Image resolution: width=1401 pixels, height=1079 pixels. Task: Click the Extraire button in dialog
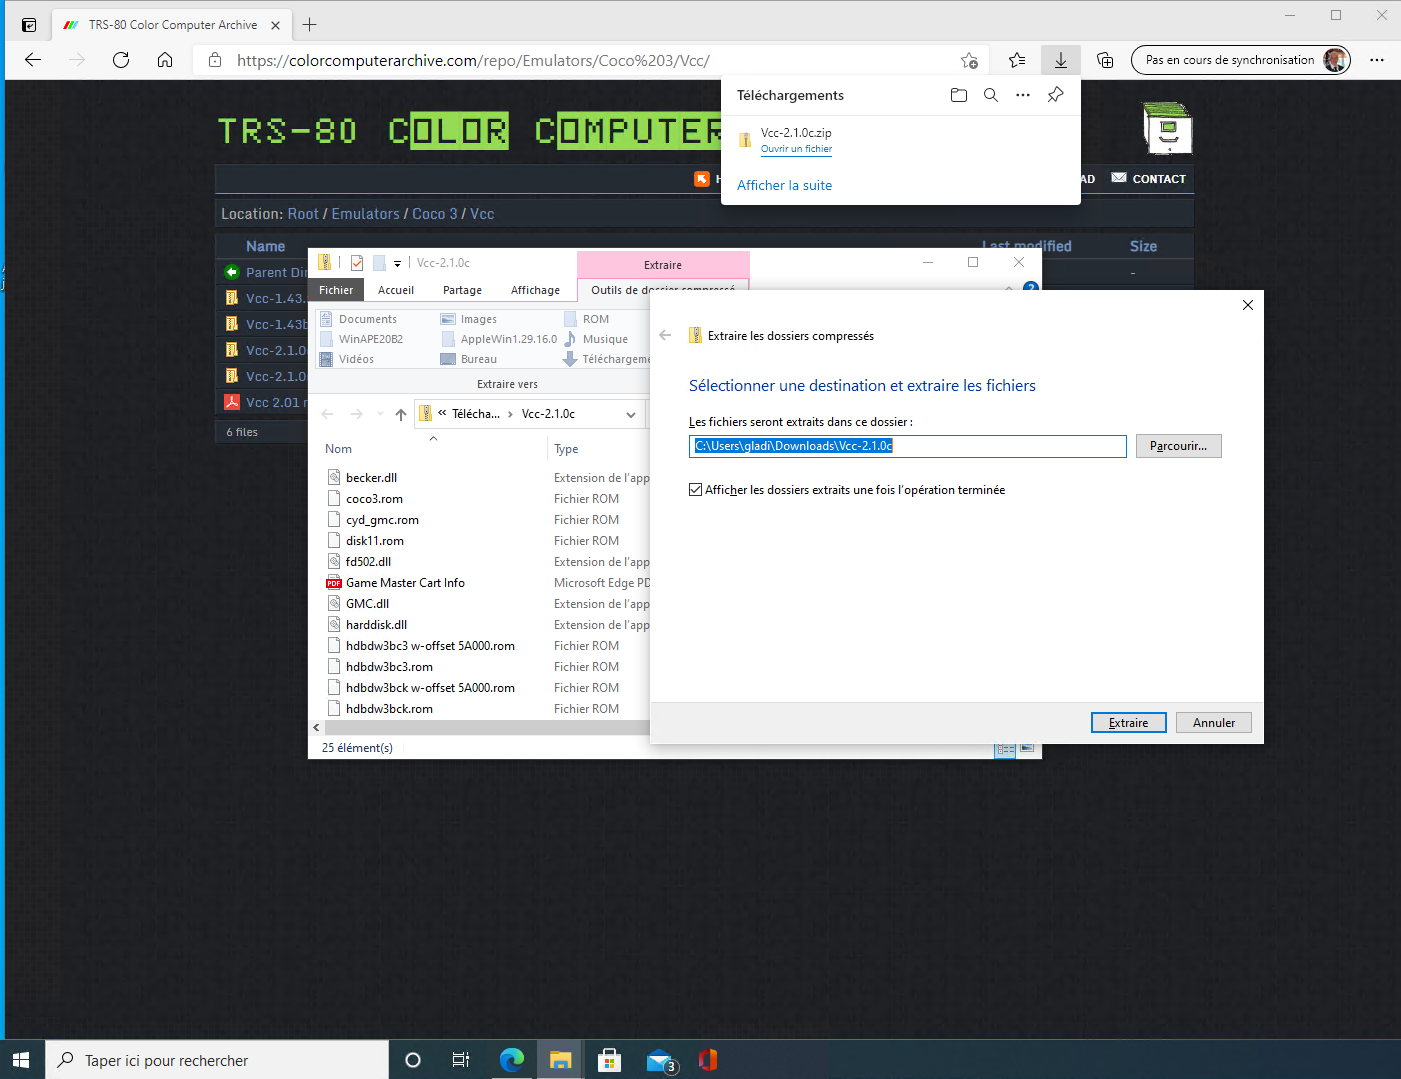point(1128,723)
